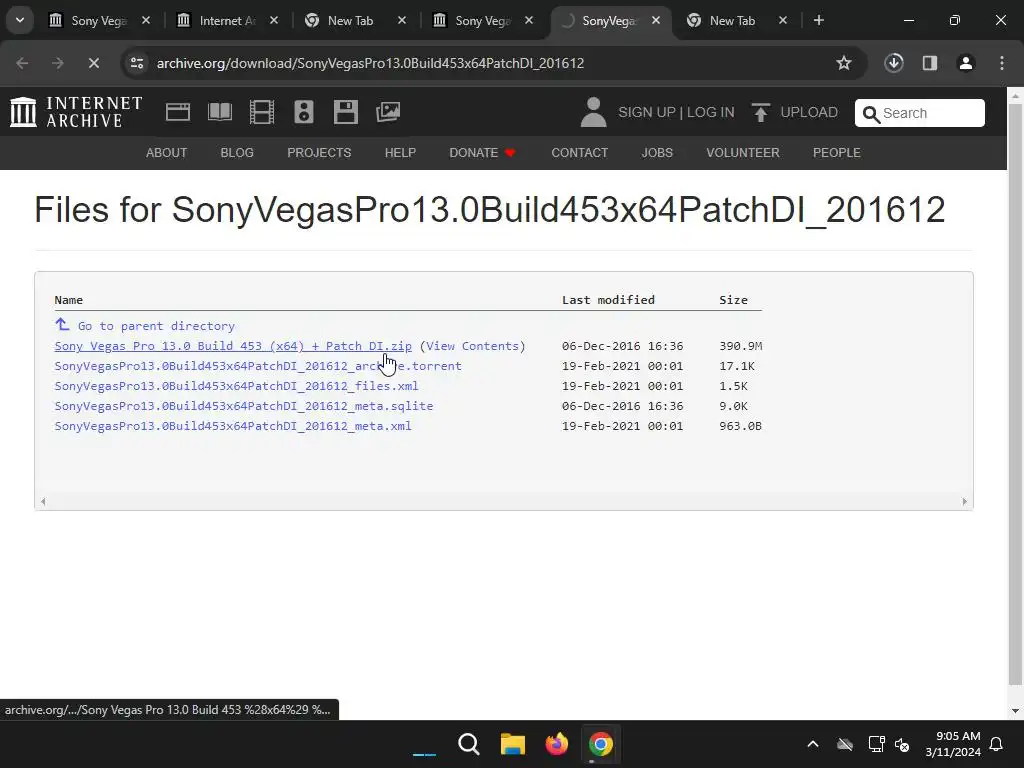Open the DONATE menu item
Viewport: 1024px width, 768px height.
(483, 153)
